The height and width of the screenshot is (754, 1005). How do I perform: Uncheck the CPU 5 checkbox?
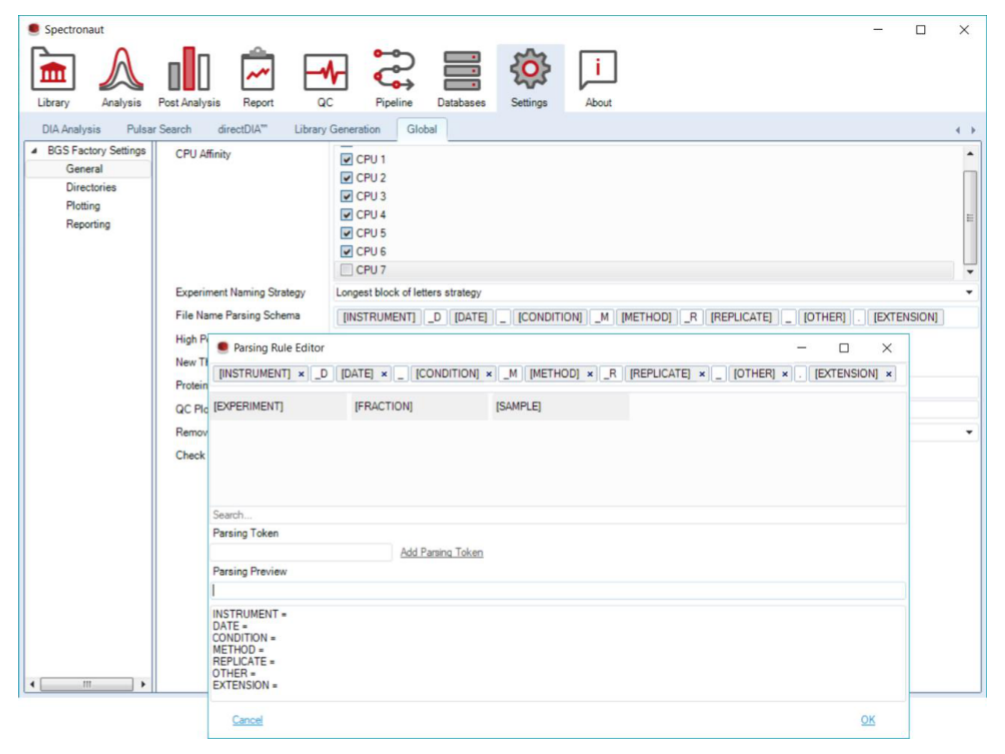pos(347,233)
